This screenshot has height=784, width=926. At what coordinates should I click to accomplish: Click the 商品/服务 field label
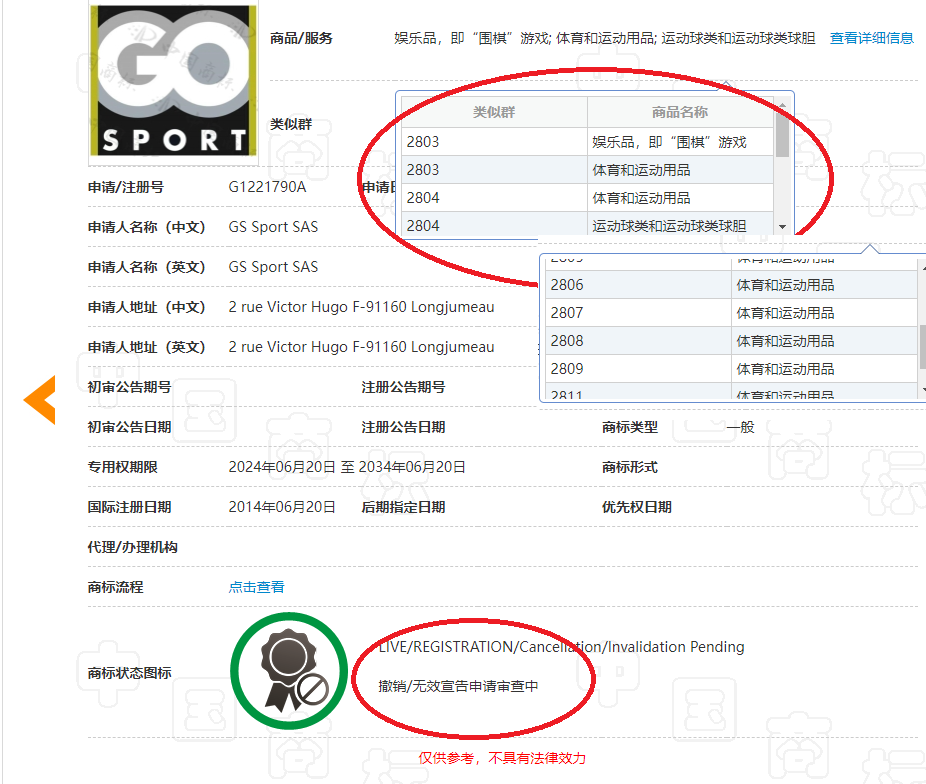pos(301,38)
